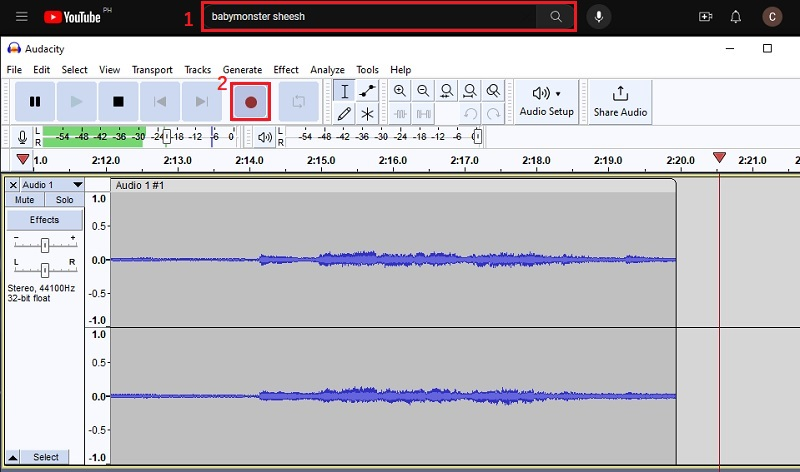Click the playback level slider handle
This screenshot has width=800, height=472.
click(477, 136)
